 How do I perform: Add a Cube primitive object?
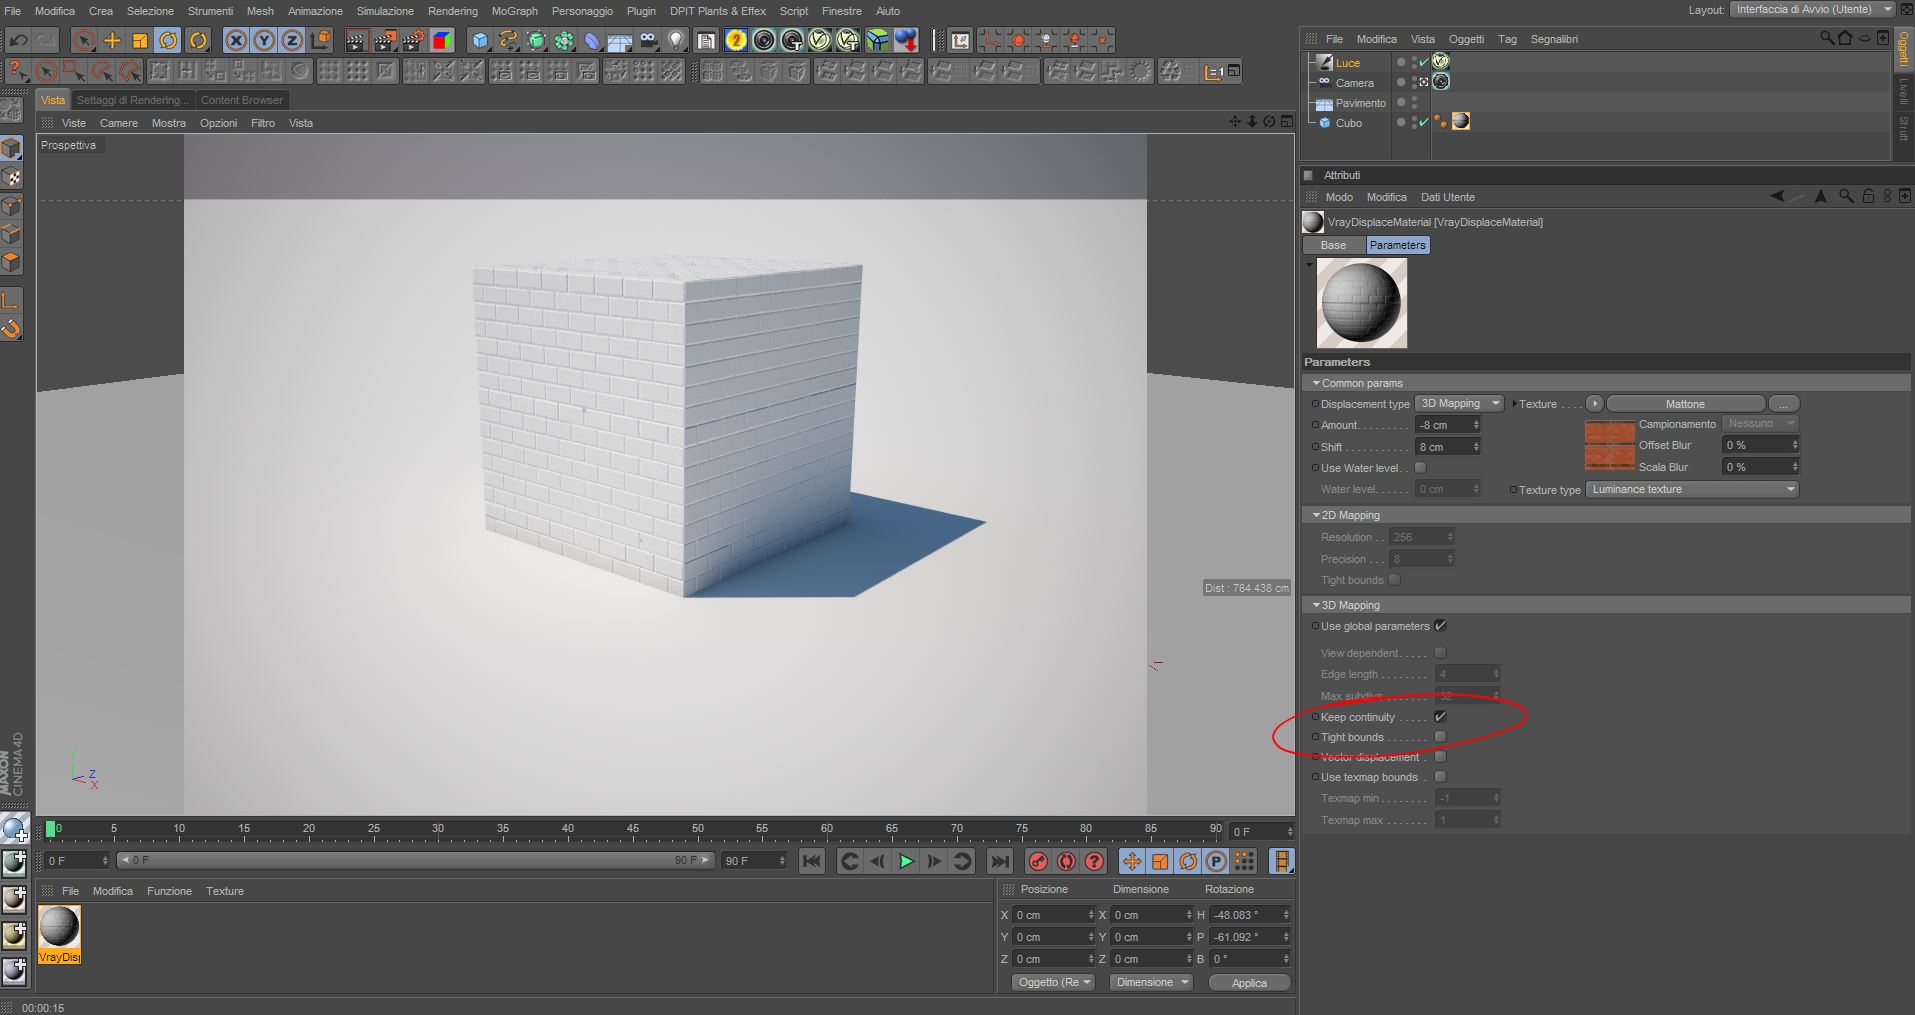click(480, 41)
